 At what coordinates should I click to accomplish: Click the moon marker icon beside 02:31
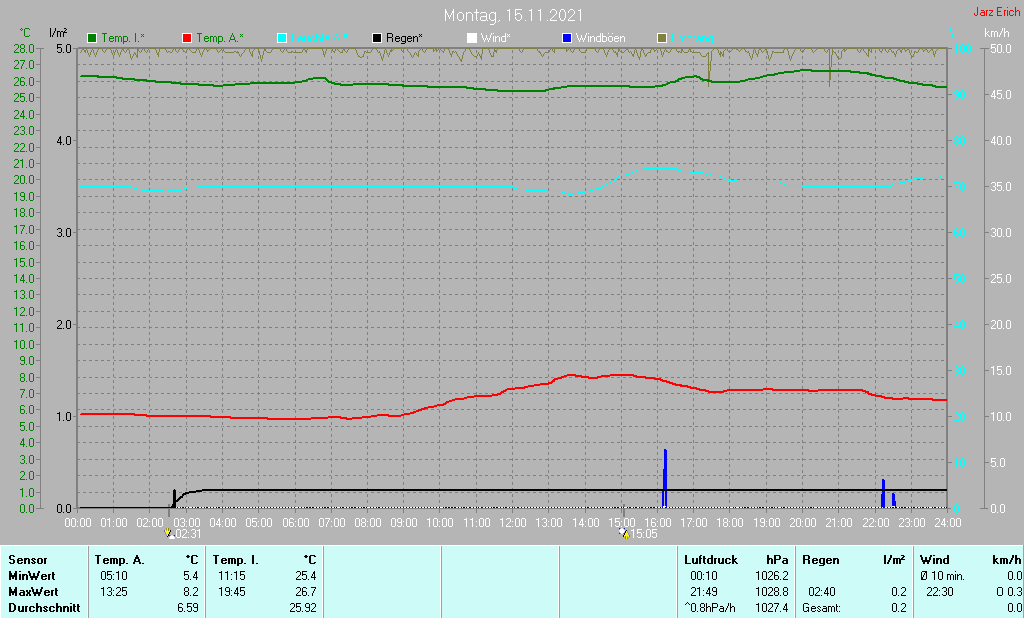pos(170,533)
